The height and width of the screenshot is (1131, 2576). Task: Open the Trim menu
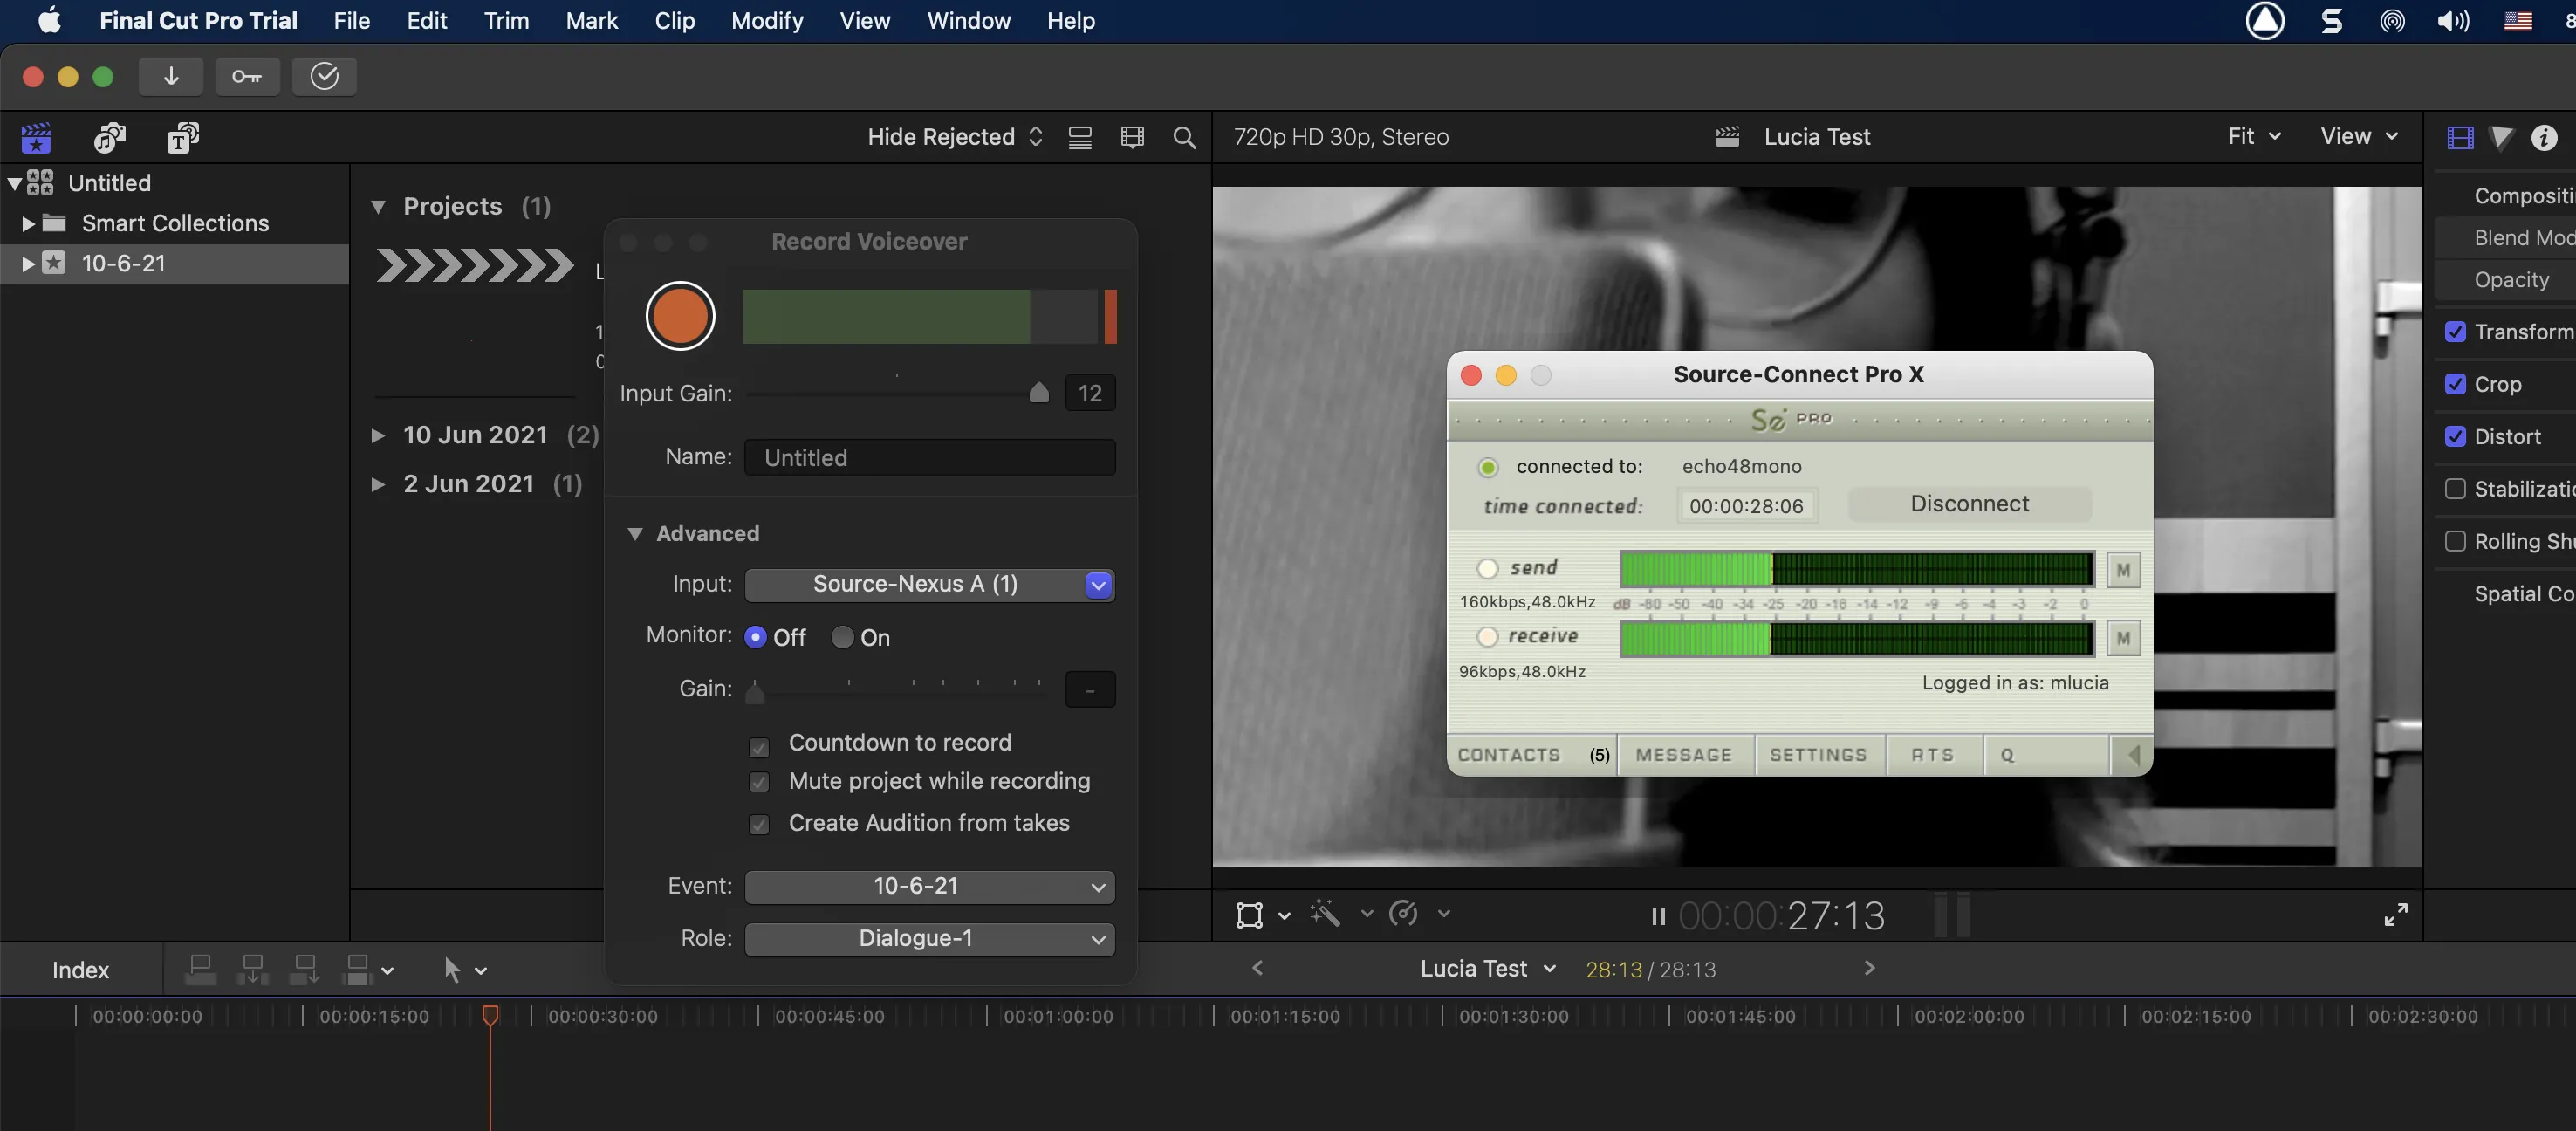coord(506,20)
